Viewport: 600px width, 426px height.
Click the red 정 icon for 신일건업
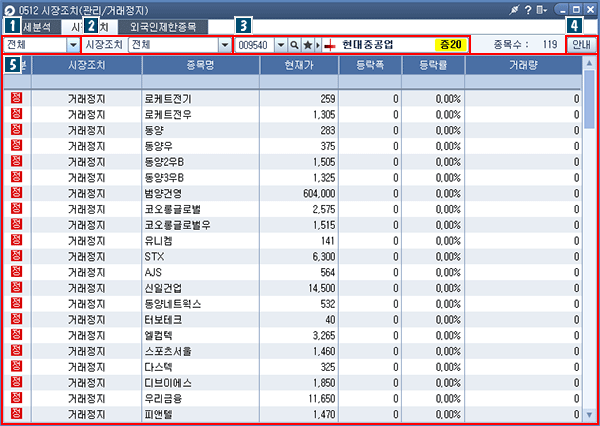[x=16, y=287]
